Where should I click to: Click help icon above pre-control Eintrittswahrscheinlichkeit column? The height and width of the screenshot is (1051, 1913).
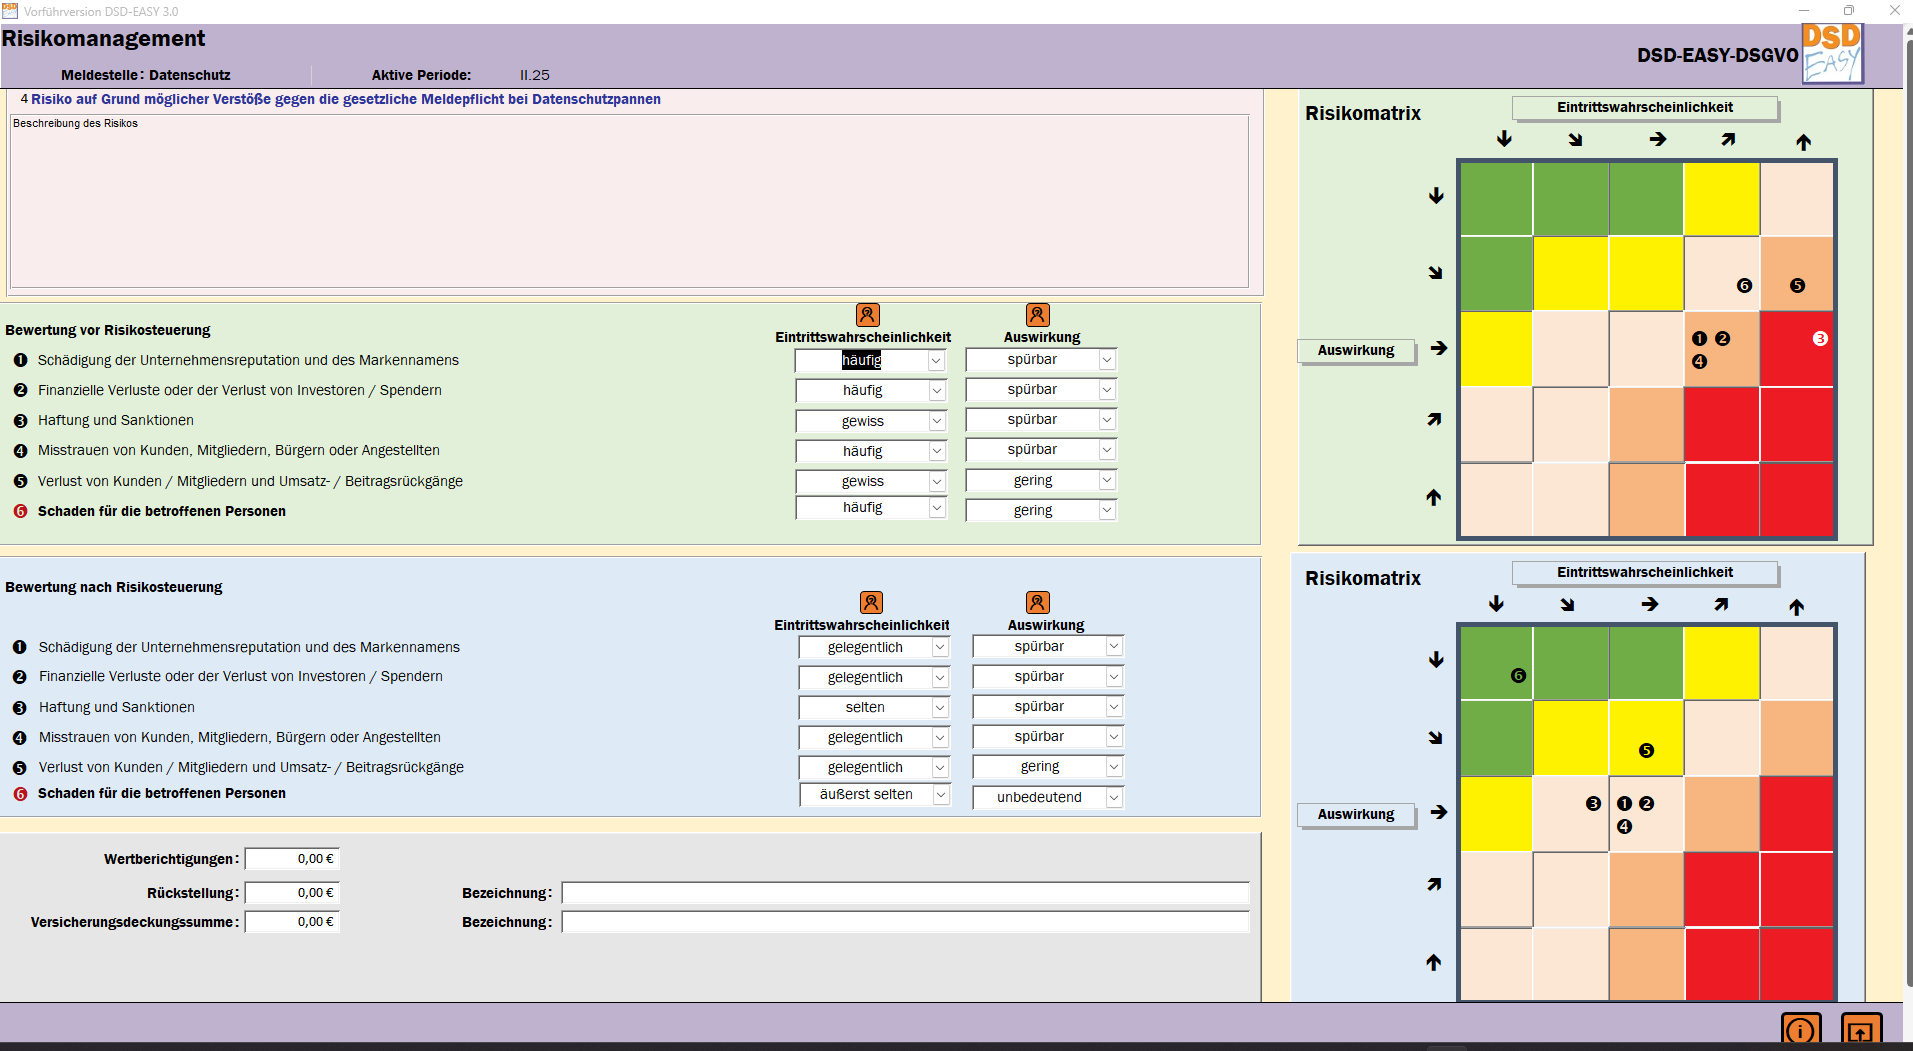click(867, 315)
